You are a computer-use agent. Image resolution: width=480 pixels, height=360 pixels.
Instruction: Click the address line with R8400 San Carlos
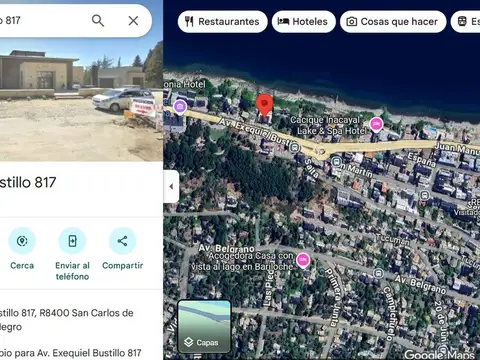[67, 320]
